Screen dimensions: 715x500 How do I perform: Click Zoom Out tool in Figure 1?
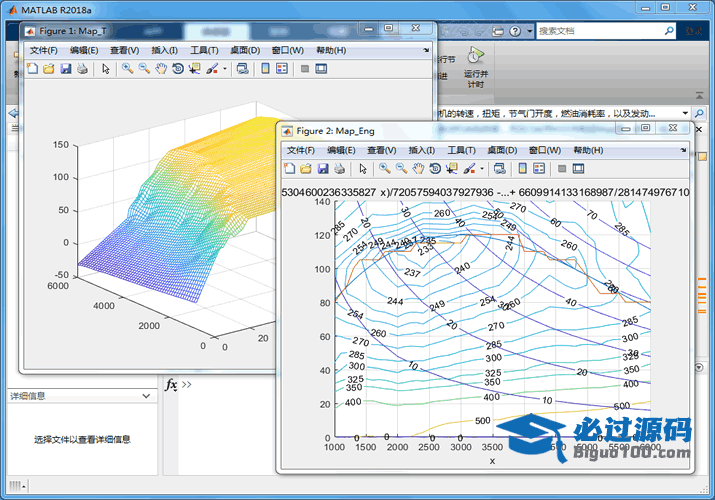tap(144, 69)
